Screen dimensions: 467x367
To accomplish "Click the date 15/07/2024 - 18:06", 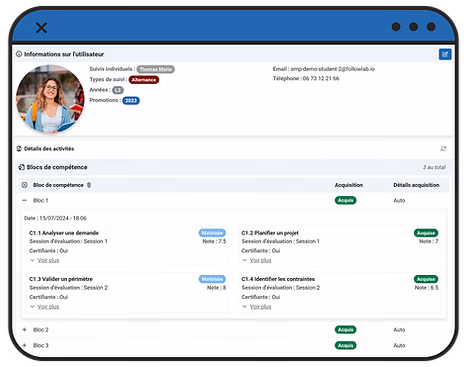I will [x=63, y=218].
